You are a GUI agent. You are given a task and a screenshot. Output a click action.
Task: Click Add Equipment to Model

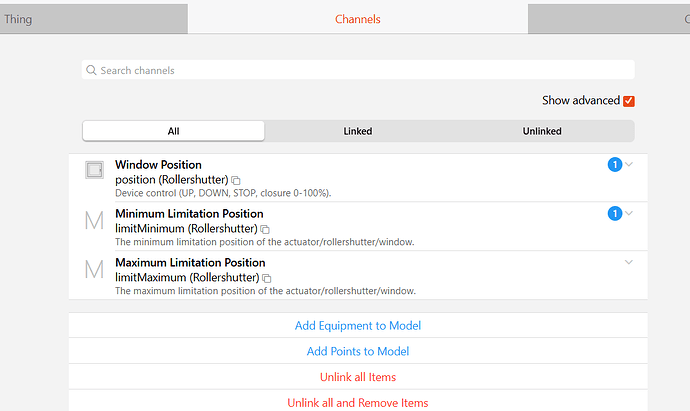coord(357,326)
